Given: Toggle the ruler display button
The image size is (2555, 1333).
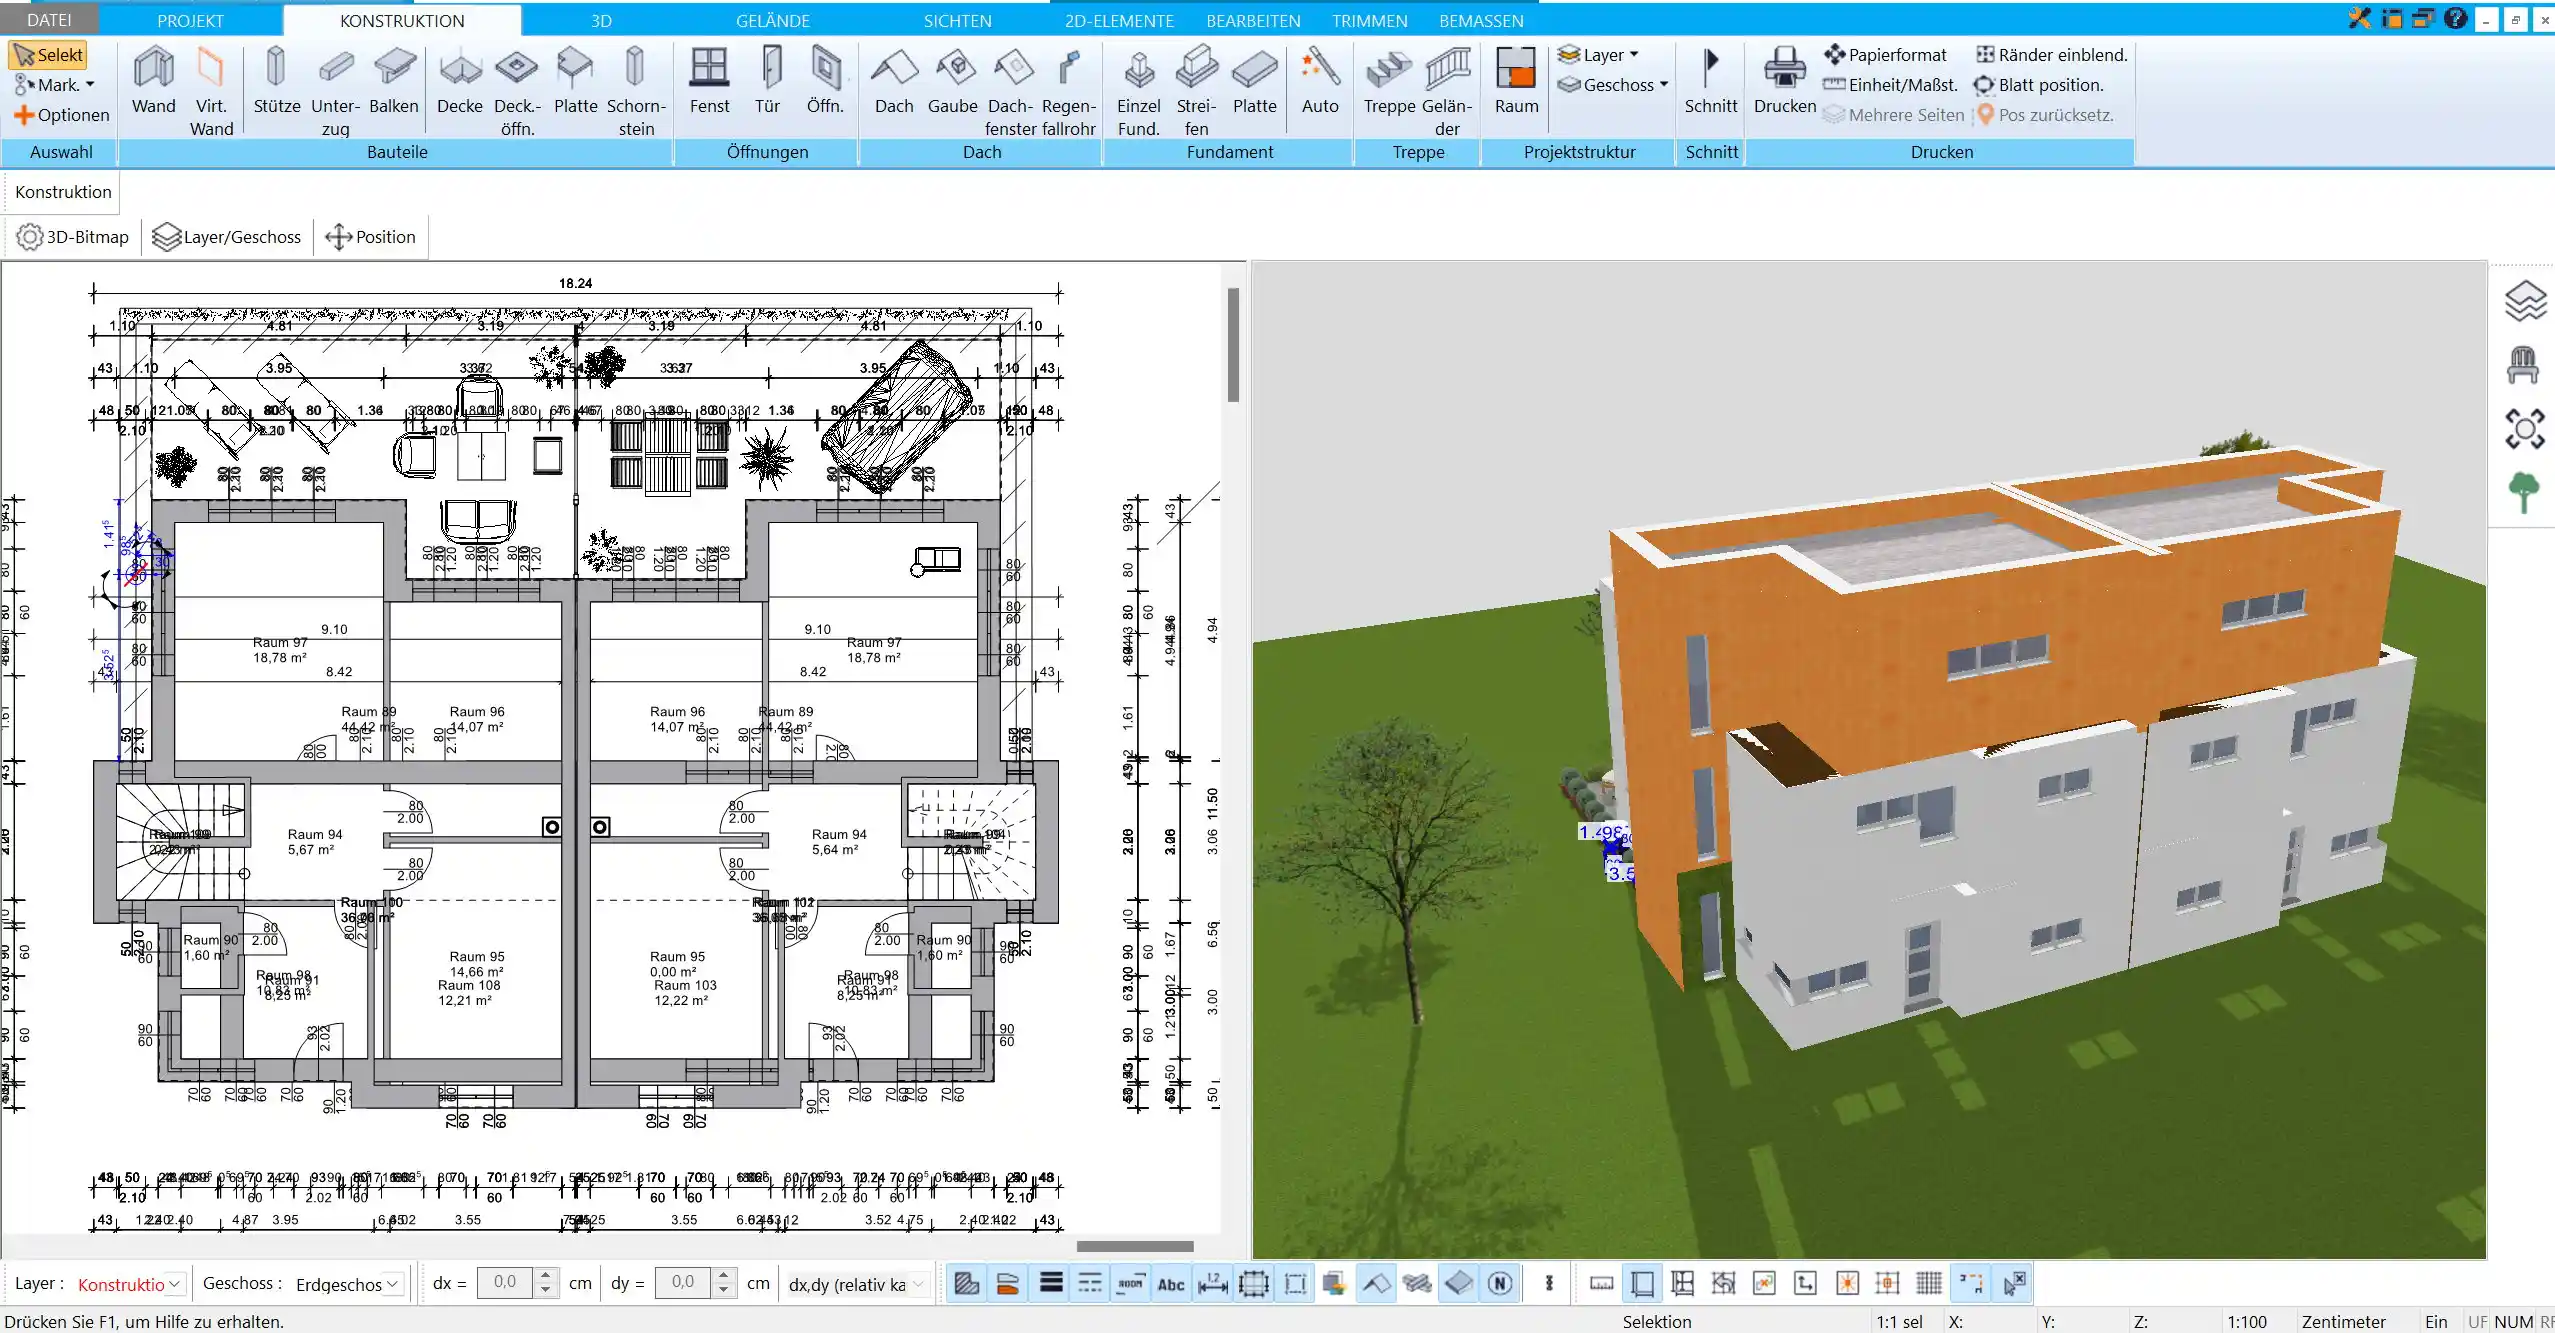Looking at the screenshot, I should [x=1601, y=1284].
